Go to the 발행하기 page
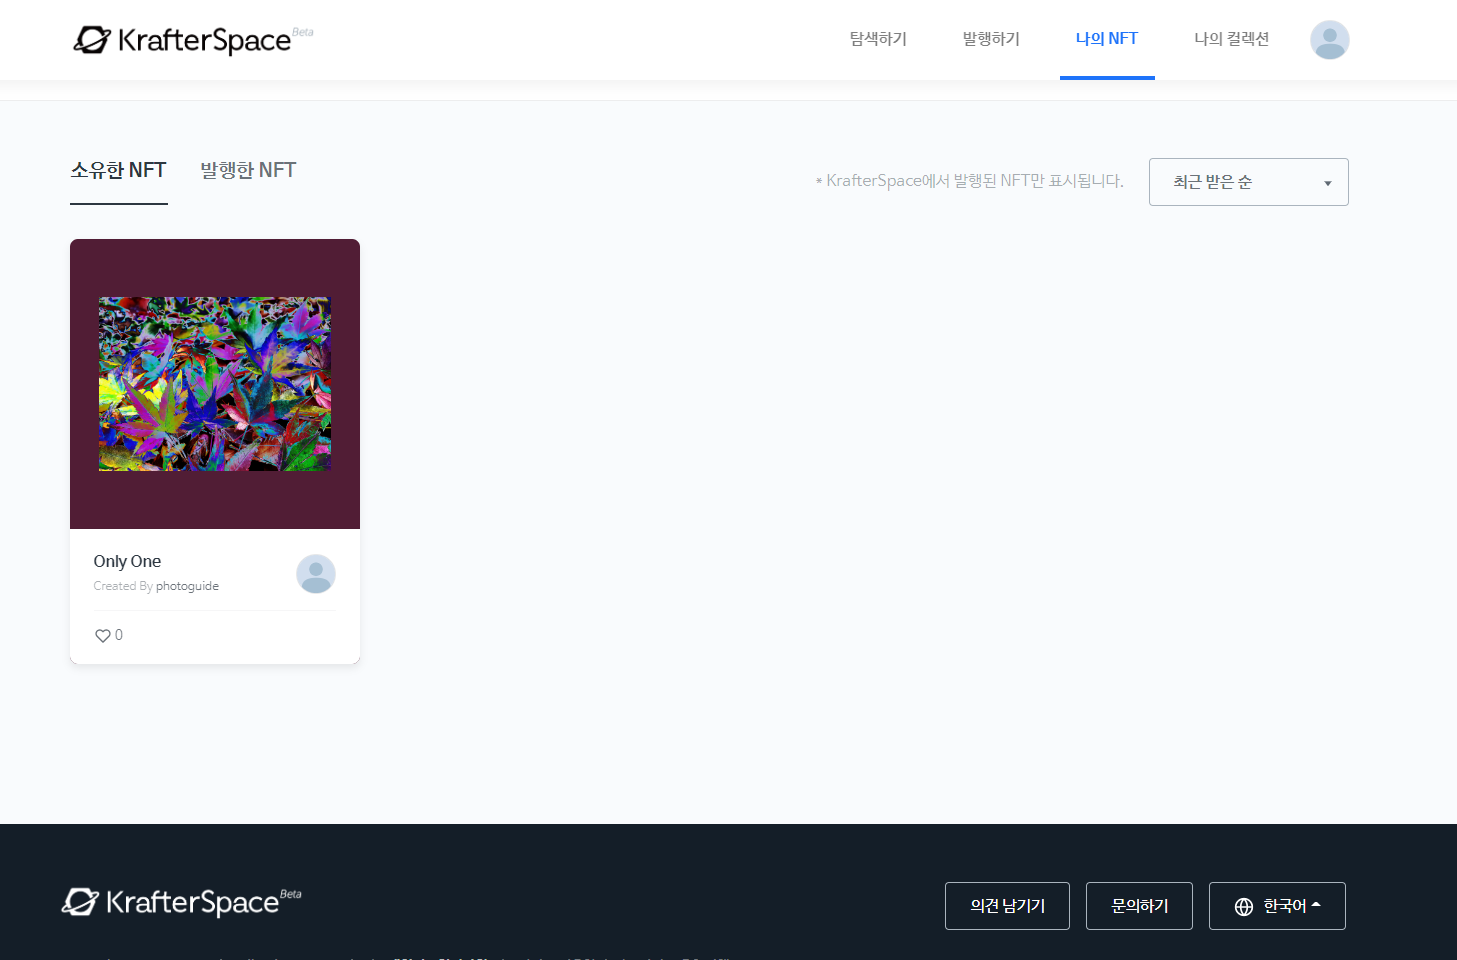The height and width of the screenshot is (960, 1457). click(990, 39)
